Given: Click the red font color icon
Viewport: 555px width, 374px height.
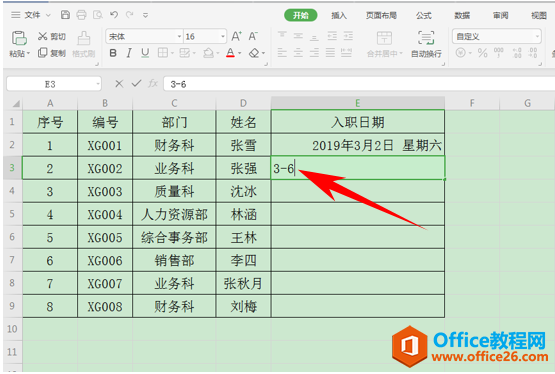Looking at the screenshot, I should coord(230,53).
